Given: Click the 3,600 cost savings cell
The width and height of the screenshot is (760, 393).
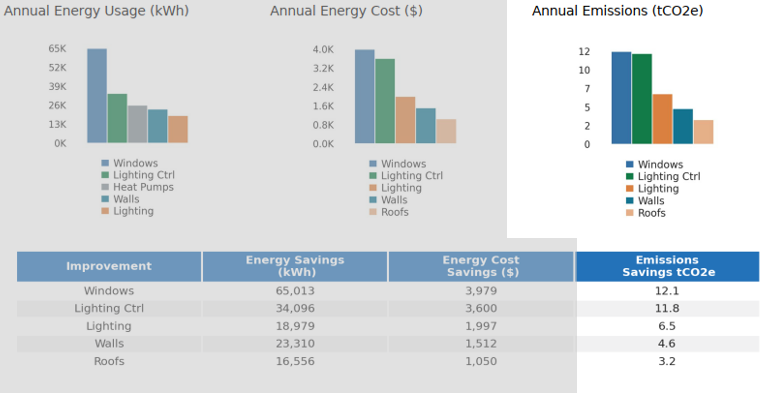Looking at the screenshot, I should 481,308.
